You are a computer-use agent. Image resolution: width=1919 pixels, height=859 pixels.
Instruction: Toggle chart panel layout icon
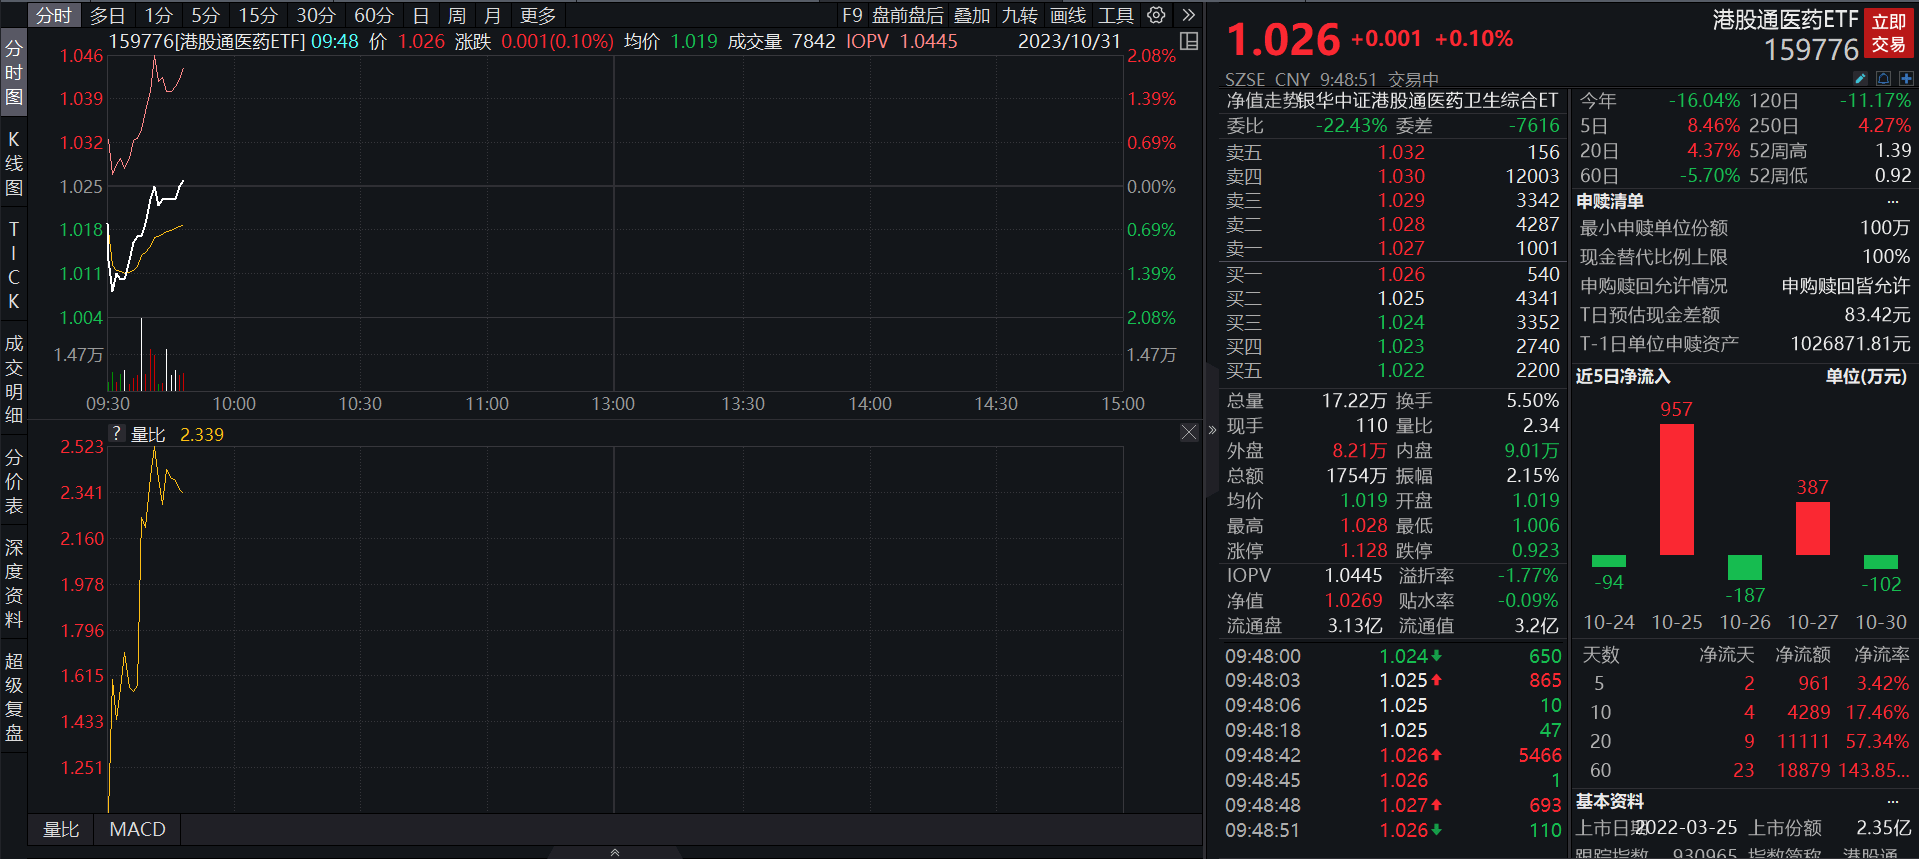click(1189, 41)
